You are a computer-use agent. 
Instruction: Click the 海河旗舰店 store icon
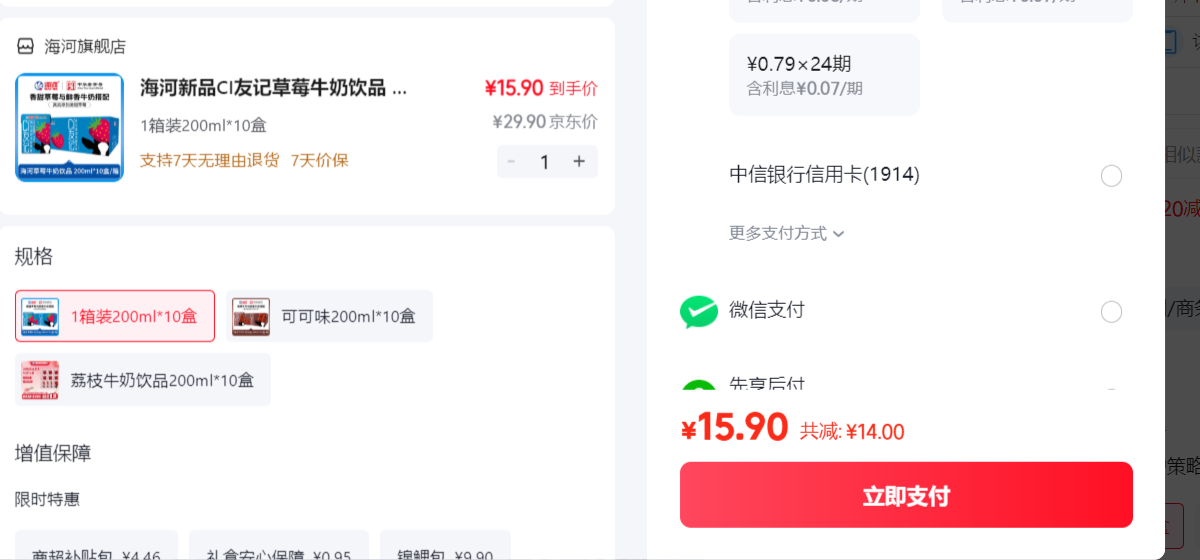[x=25, y=47]
